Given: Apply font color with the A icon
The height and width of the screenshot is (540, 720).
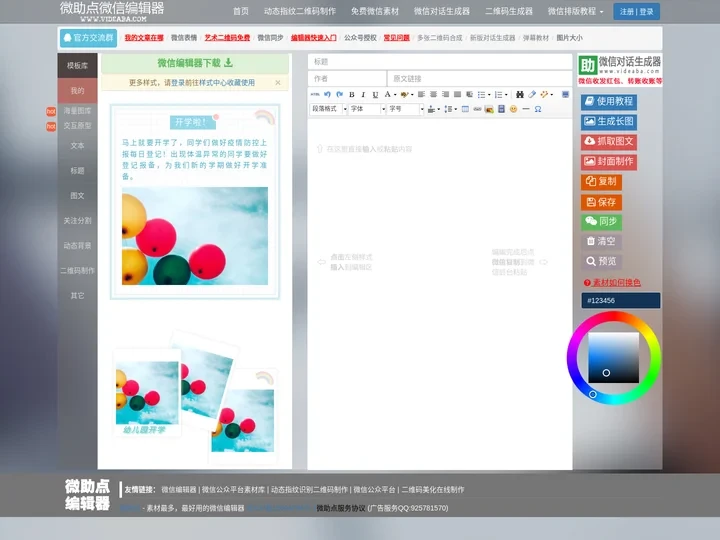Looking at the screenshot, I should 388,94.
